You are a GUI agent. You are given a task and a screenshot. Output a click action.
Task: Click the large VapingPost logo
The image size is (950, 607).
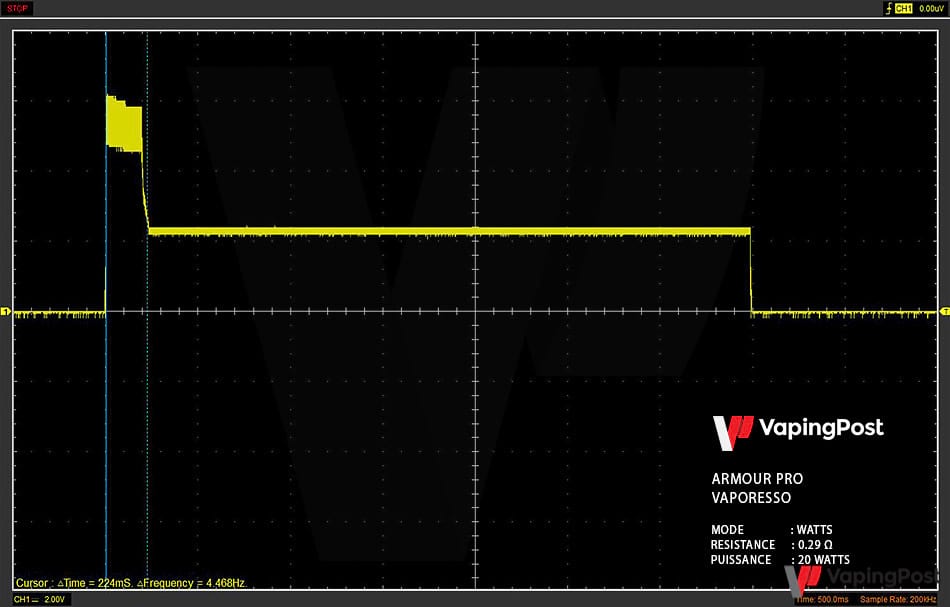click(797, 430)
